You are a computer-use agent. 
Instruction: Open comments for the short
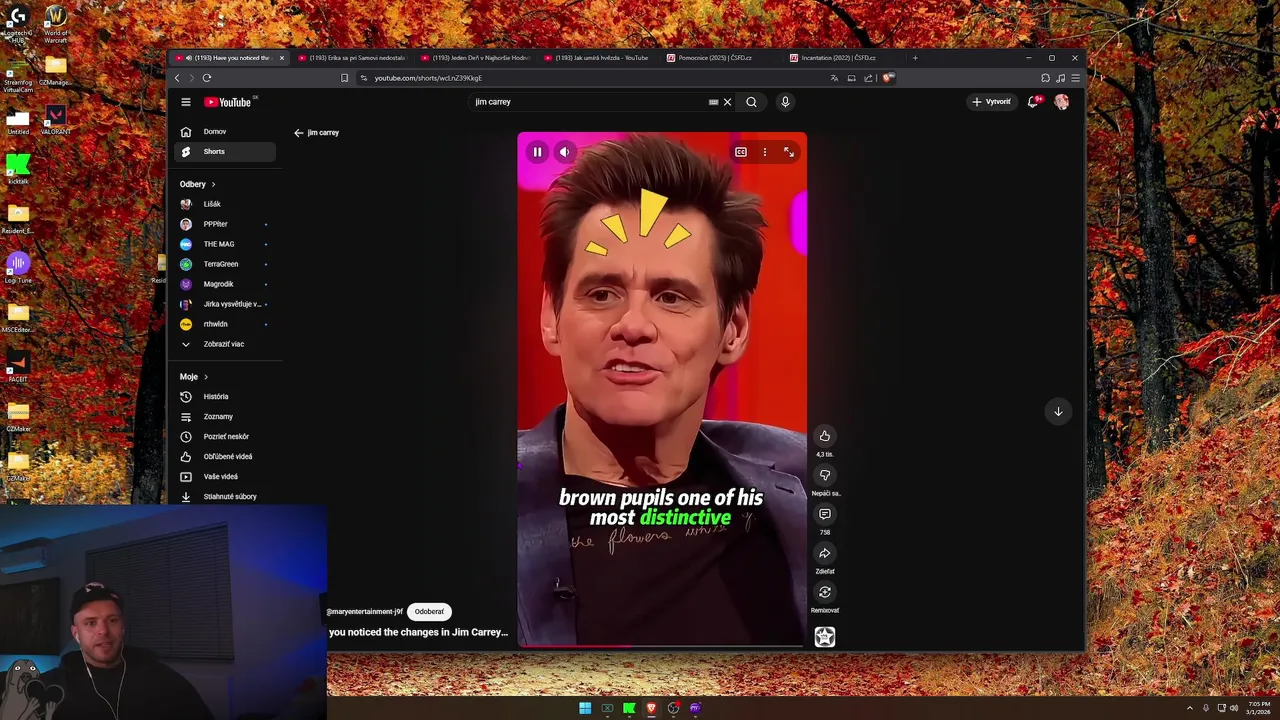[825, 514]
